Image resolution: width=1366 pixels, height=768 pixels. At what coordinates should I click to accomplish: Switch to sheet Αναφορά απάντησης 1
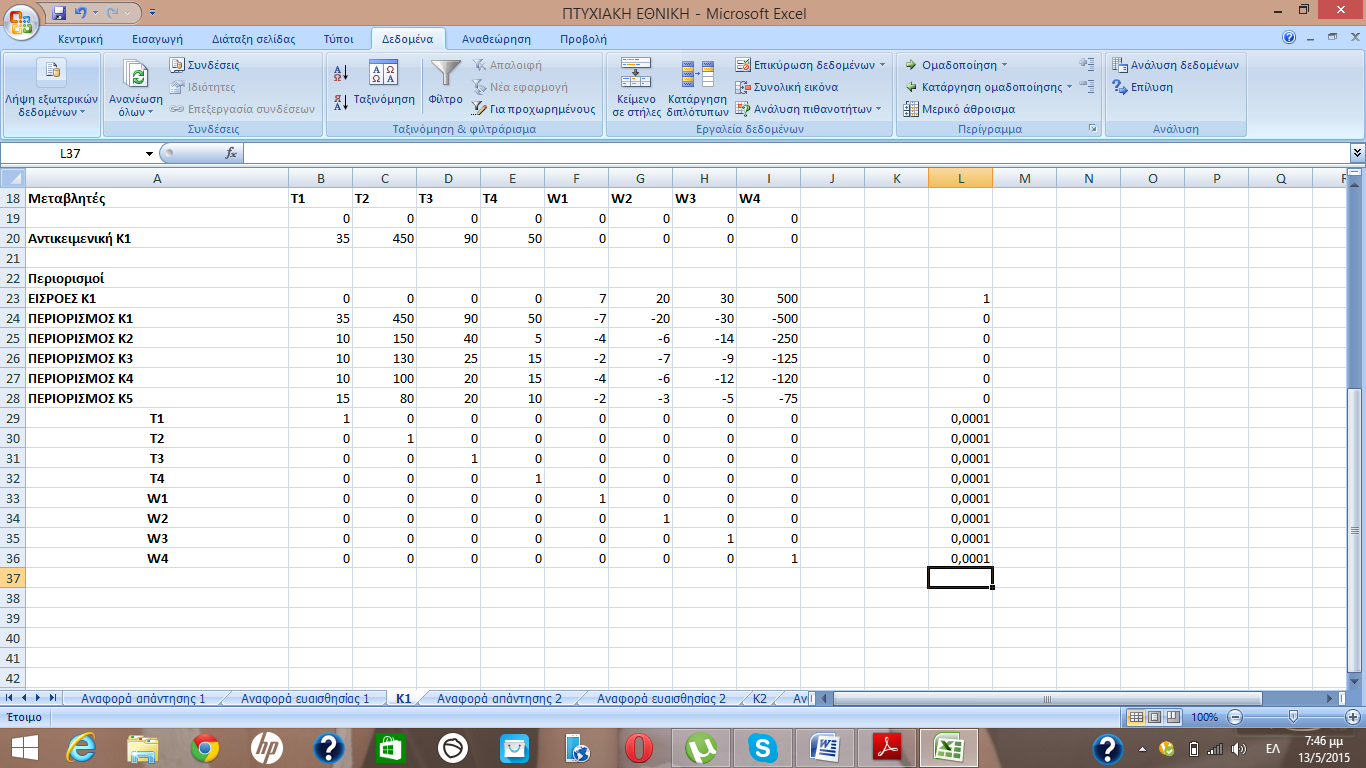coord(143,698)
